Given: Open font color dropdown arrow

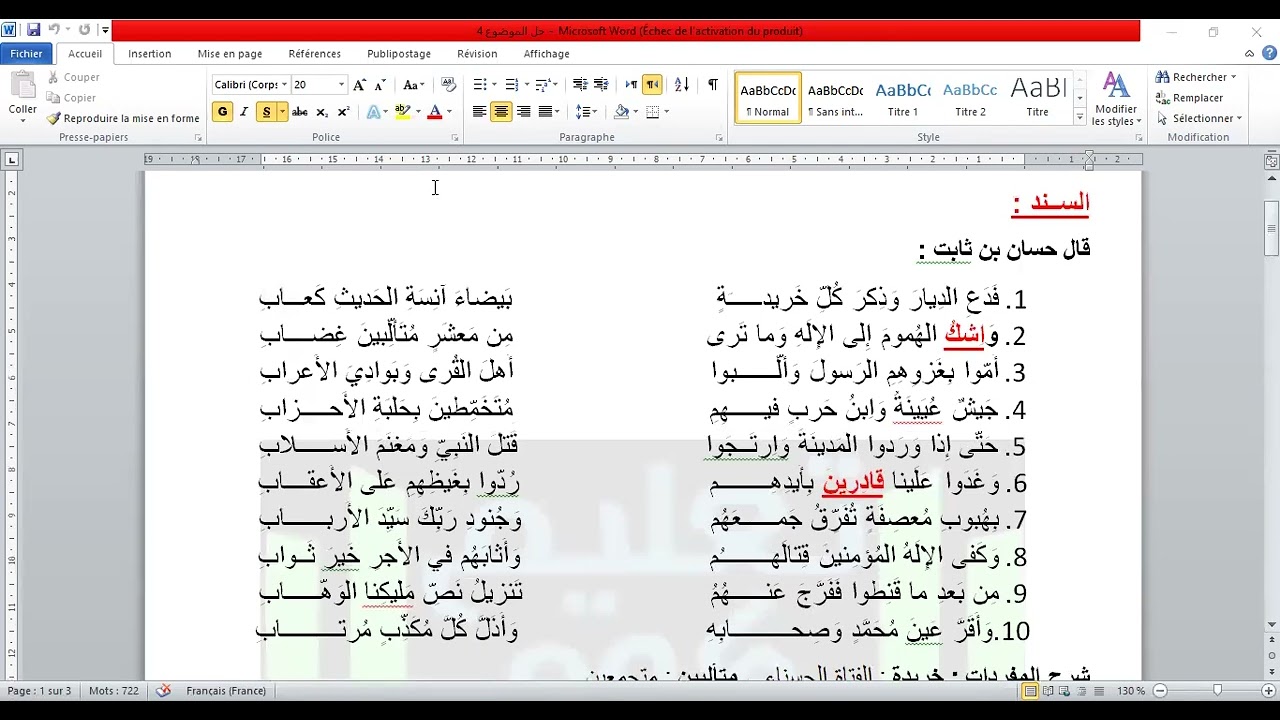Looking at the screenshot, I should [449, 112].
